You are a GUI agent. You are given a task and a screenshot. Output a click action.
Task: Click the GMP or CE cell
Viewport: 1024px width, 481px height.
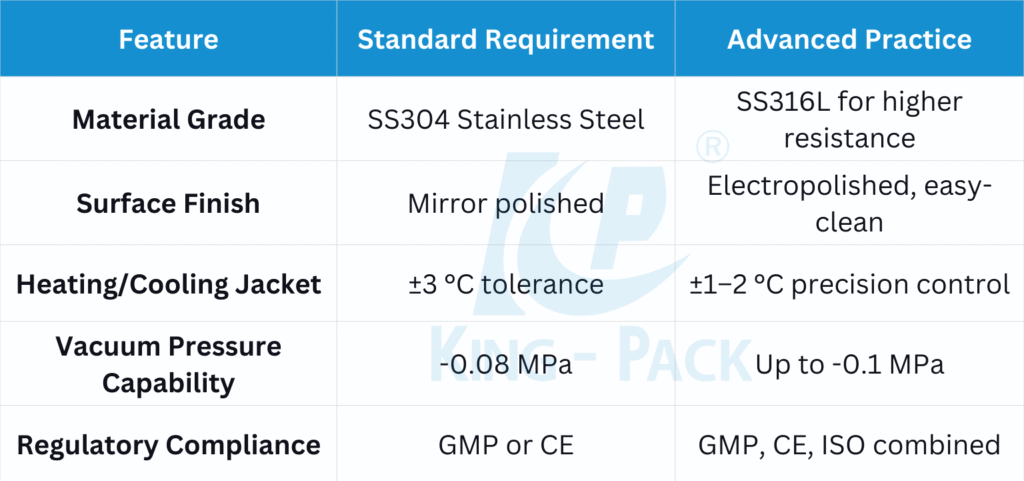tap(506, 444)
